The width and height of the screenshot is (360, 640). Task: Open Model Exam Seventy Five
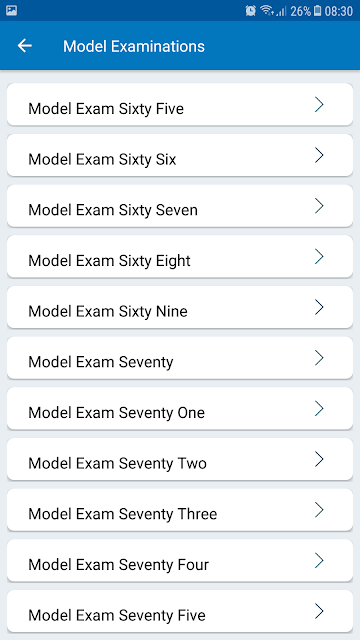180,611
